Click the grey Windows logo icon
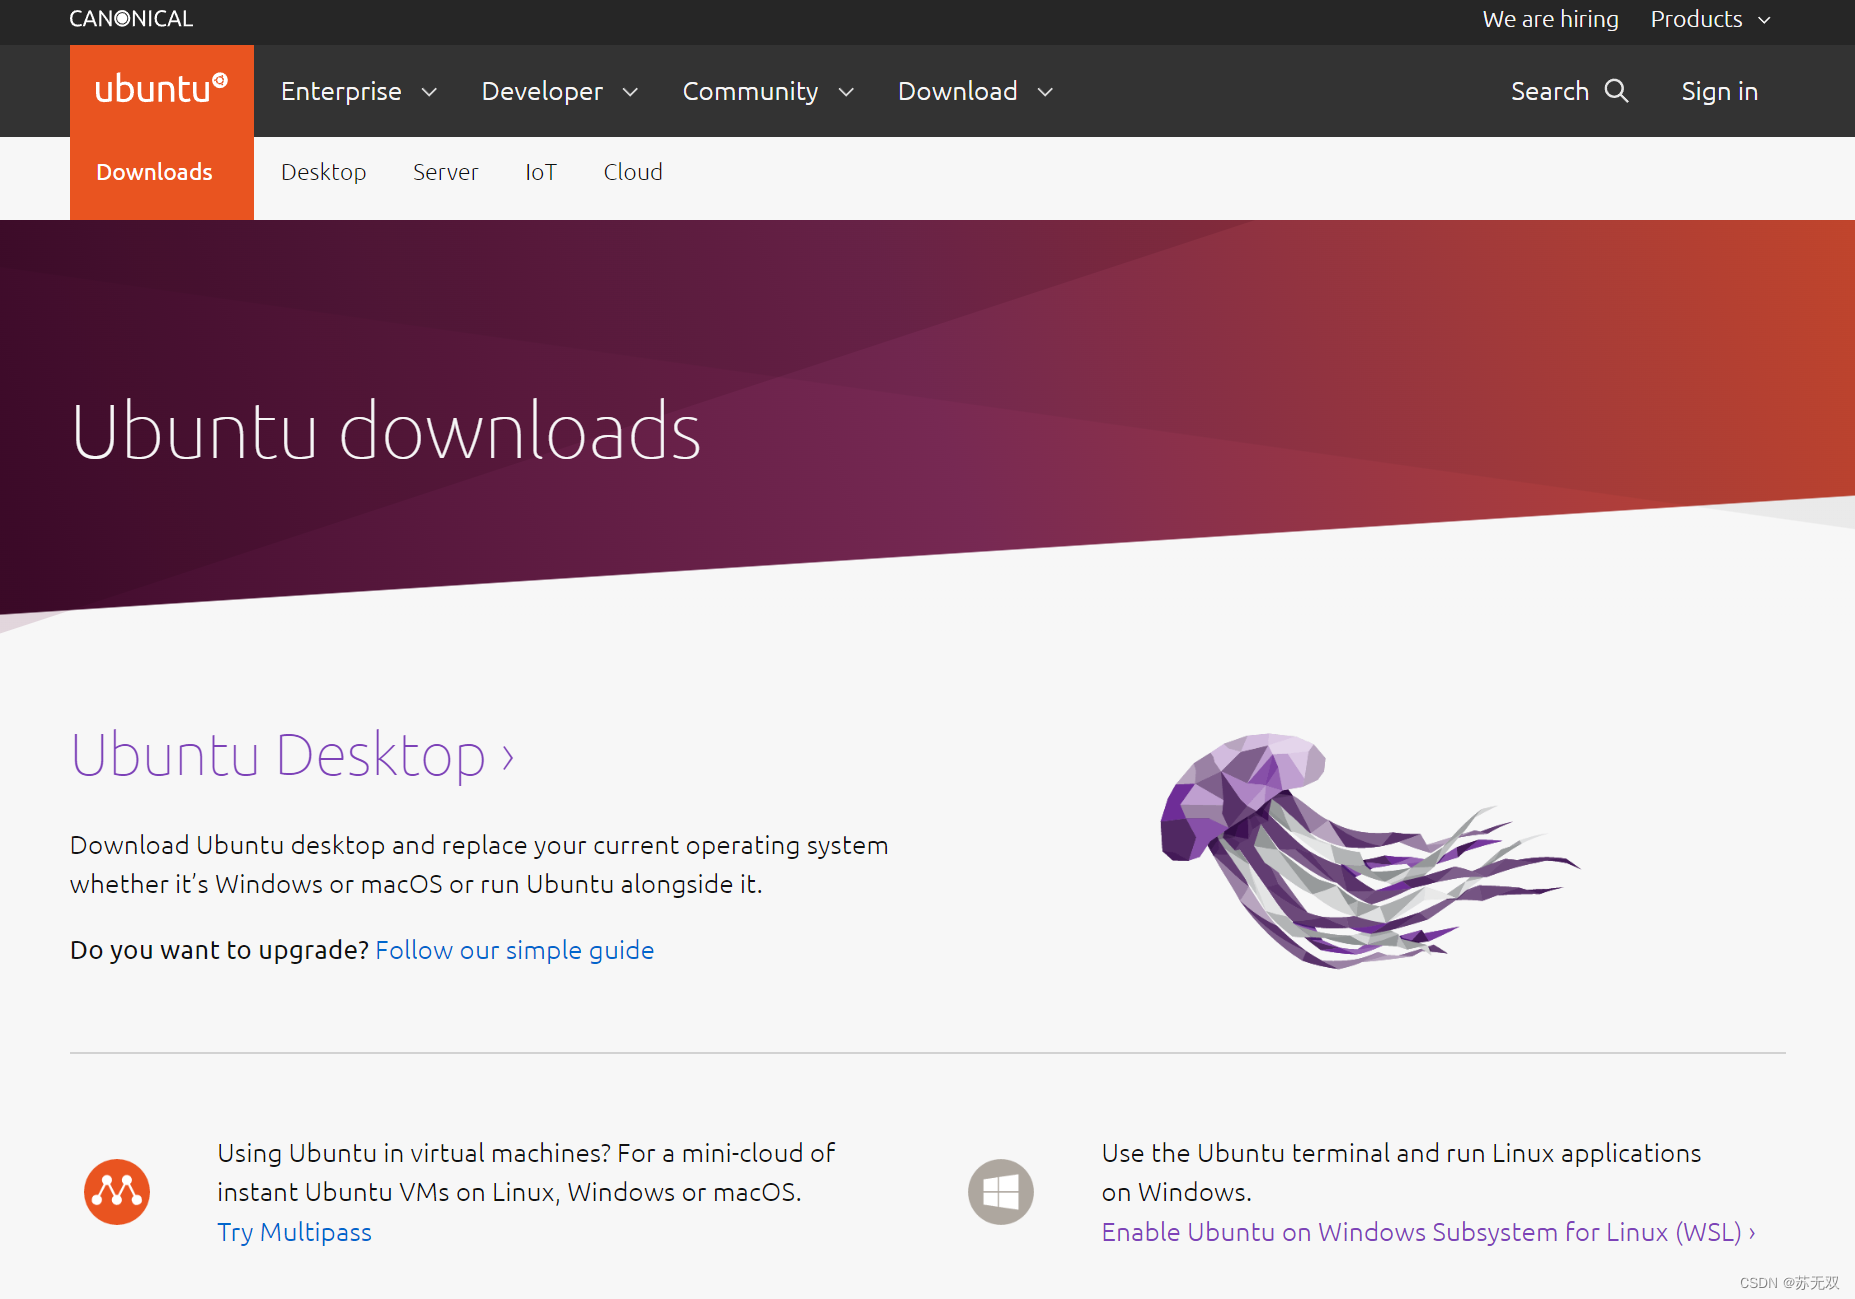The width and height of the screenshot is (1855, 1299). coord(1001,1192)
